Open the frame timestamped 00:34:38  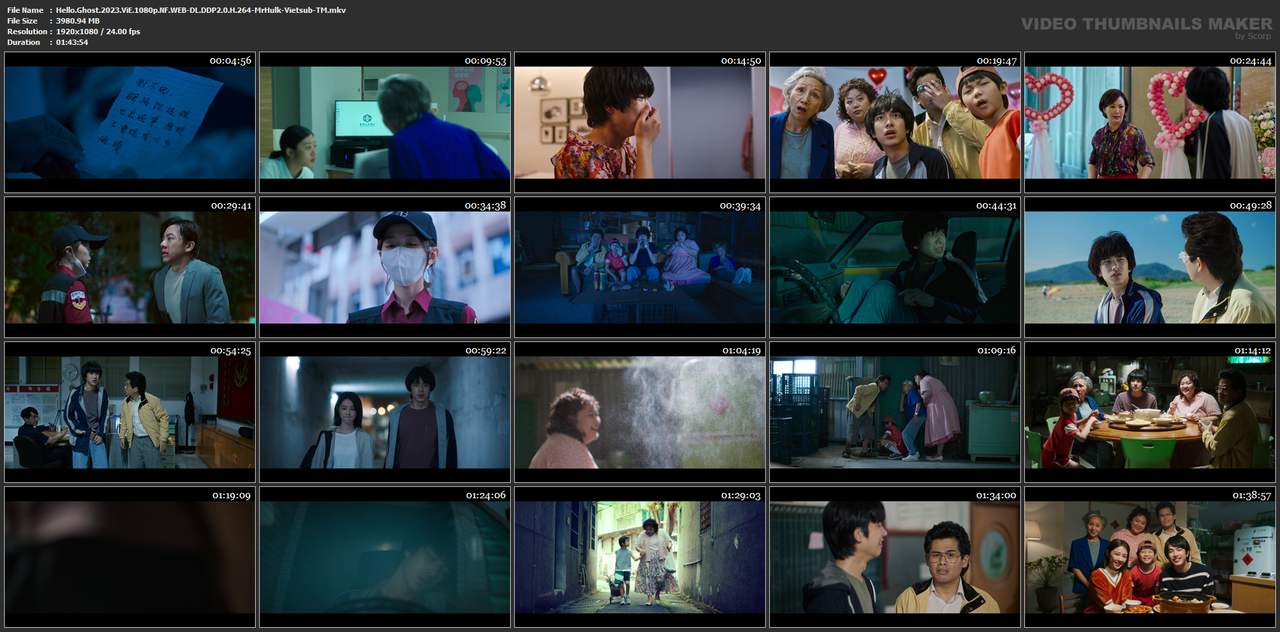point(385,267)
